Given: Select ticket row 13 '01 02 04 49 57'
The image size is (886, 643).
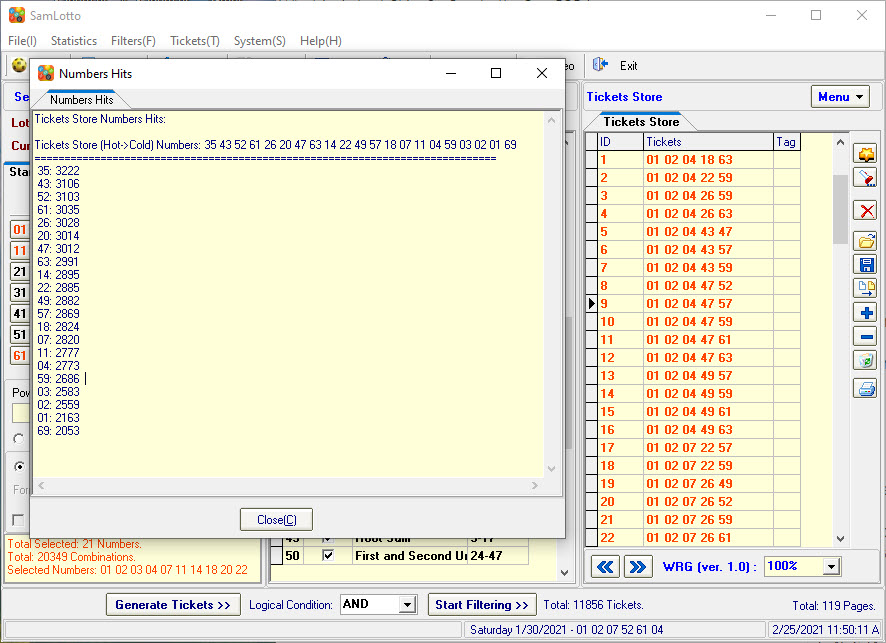Looking at the screenshot, I should tap(693, 376).
